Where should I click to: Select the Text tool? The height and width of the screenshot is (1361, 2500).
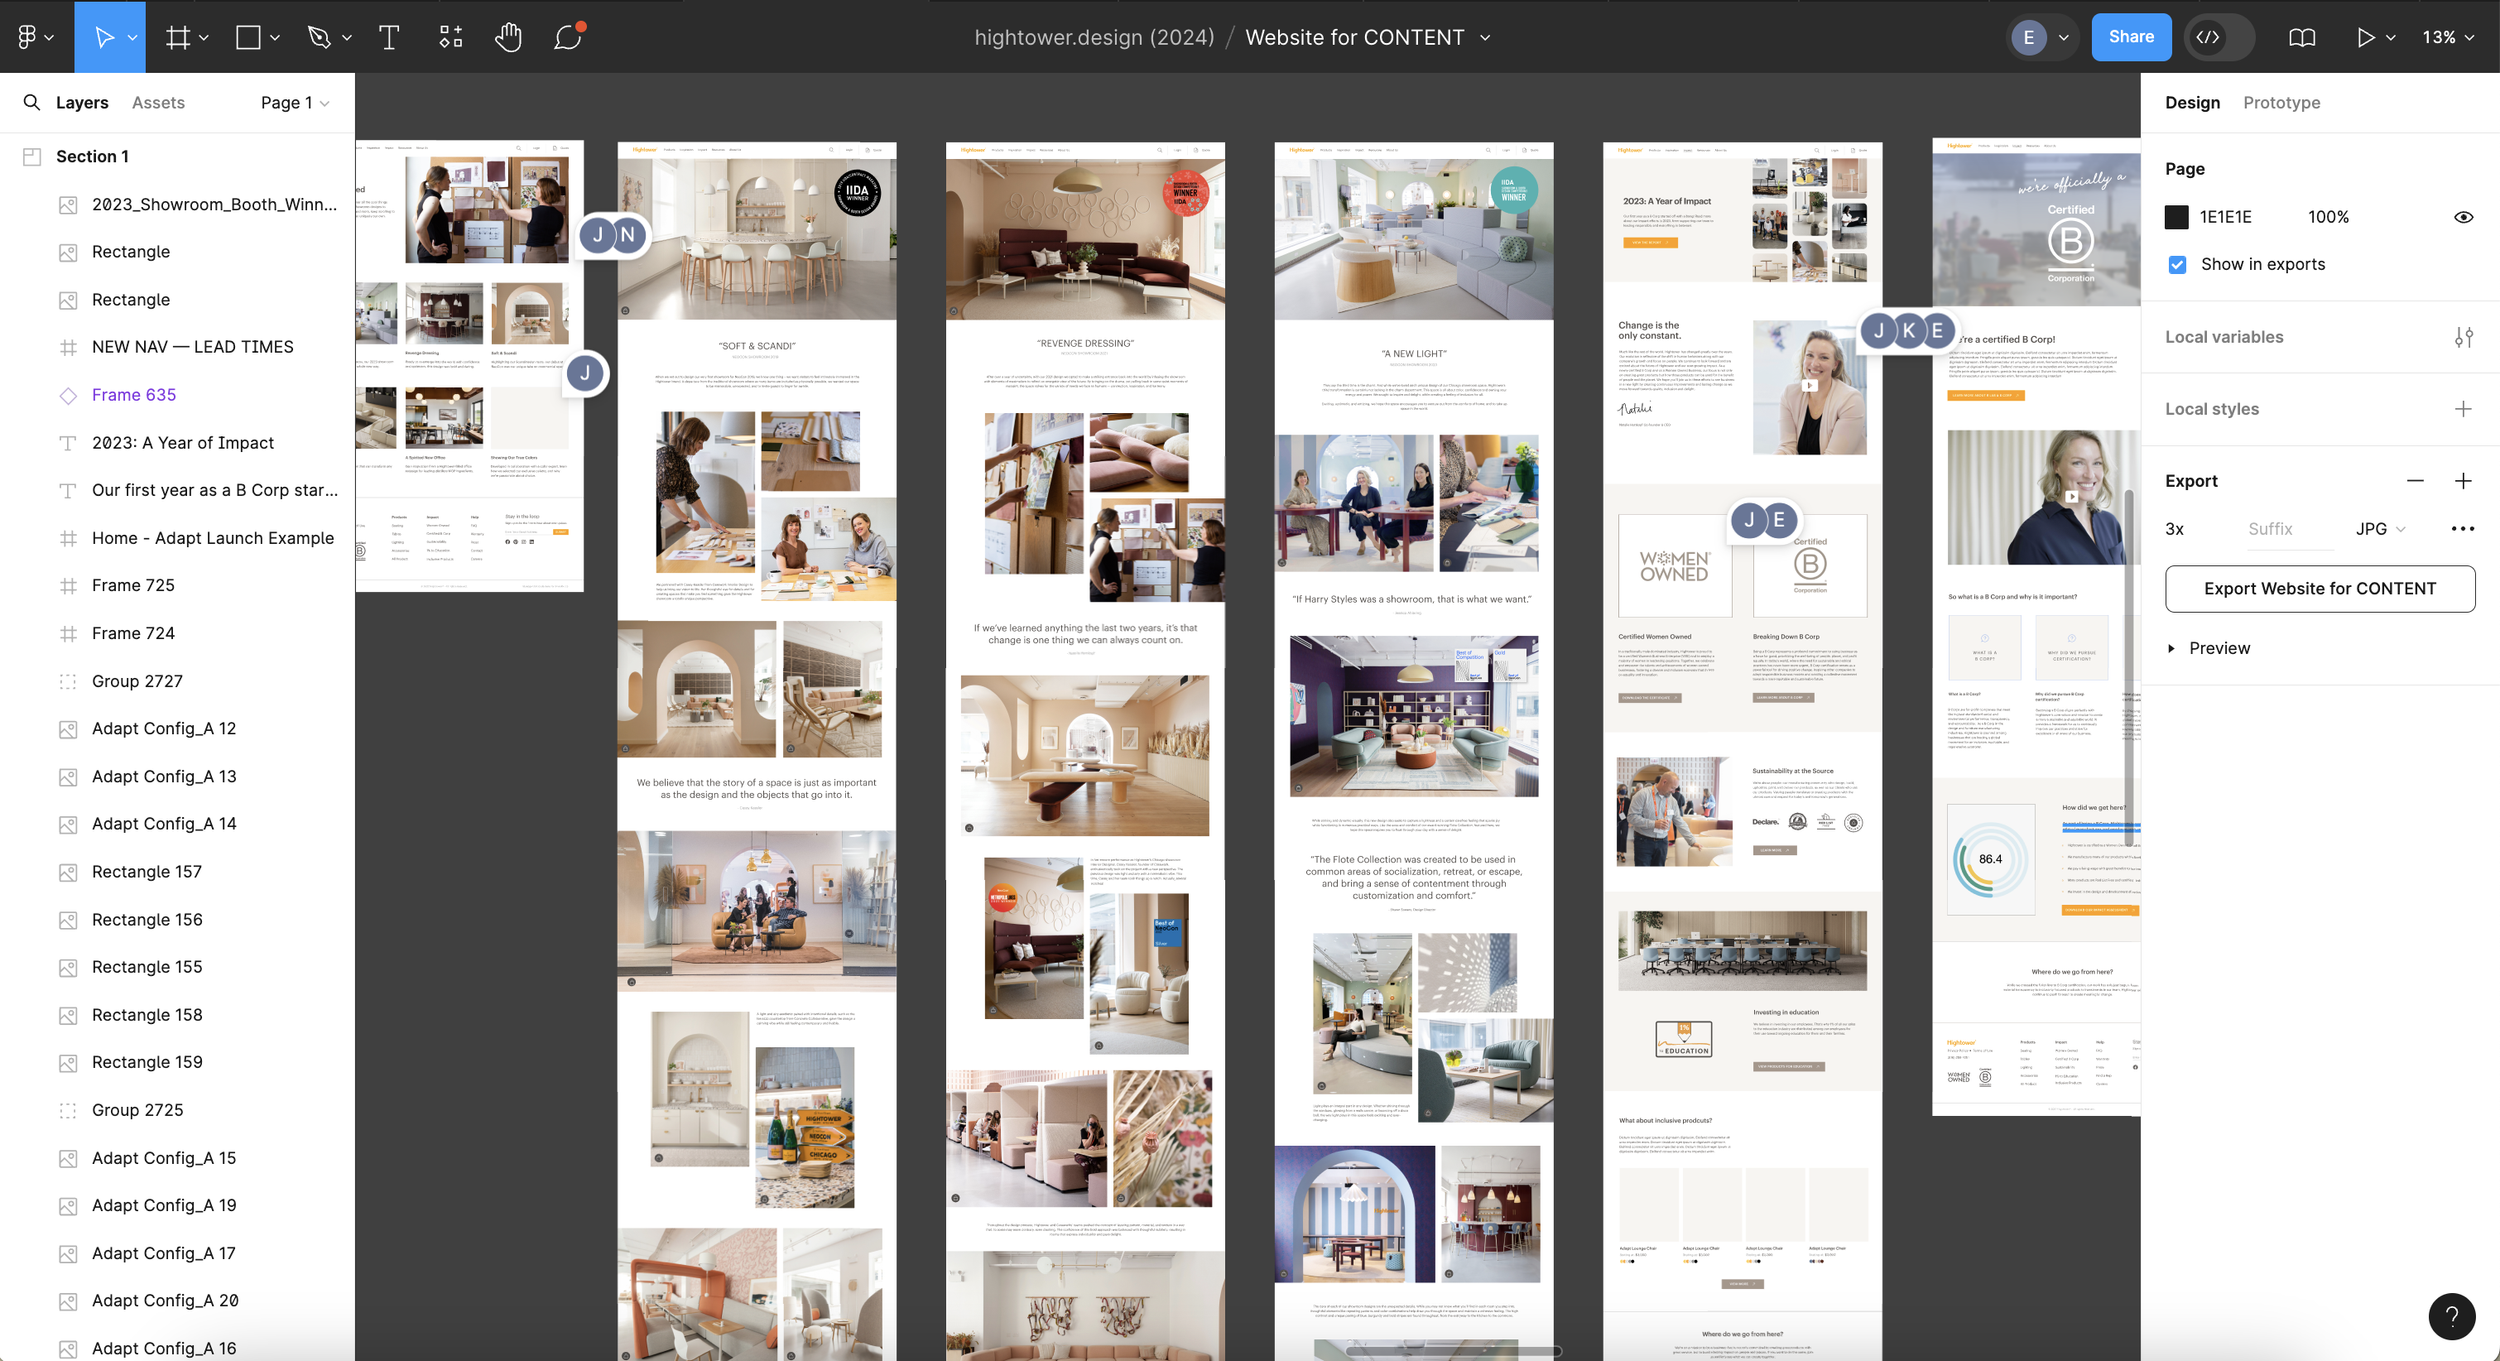[x=389, y=37]
